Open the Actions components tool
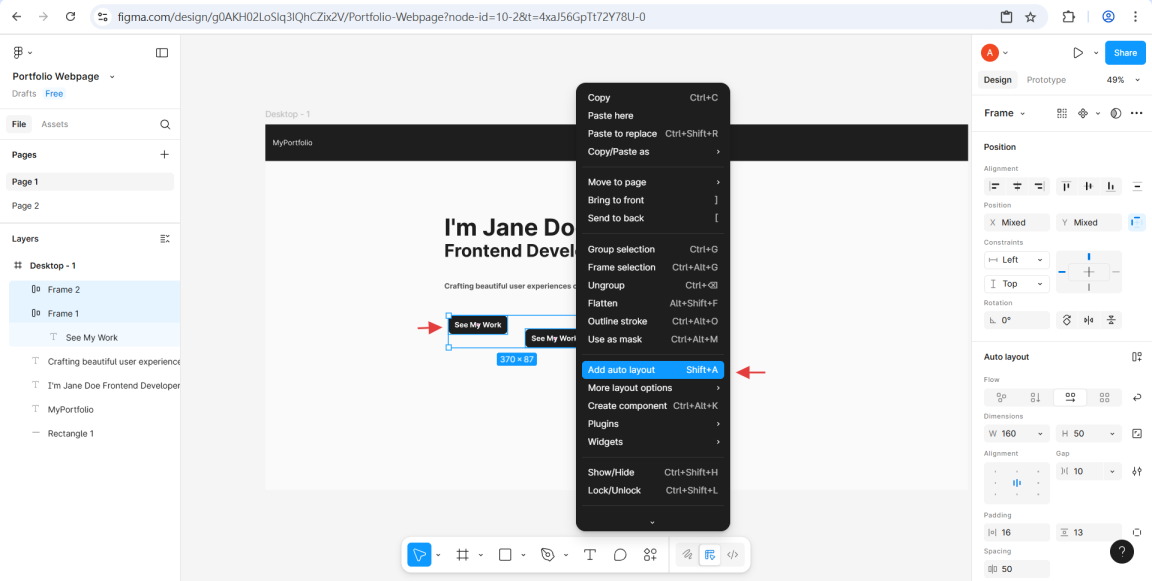Screen dimensions: 1152x581 (650, 555)
